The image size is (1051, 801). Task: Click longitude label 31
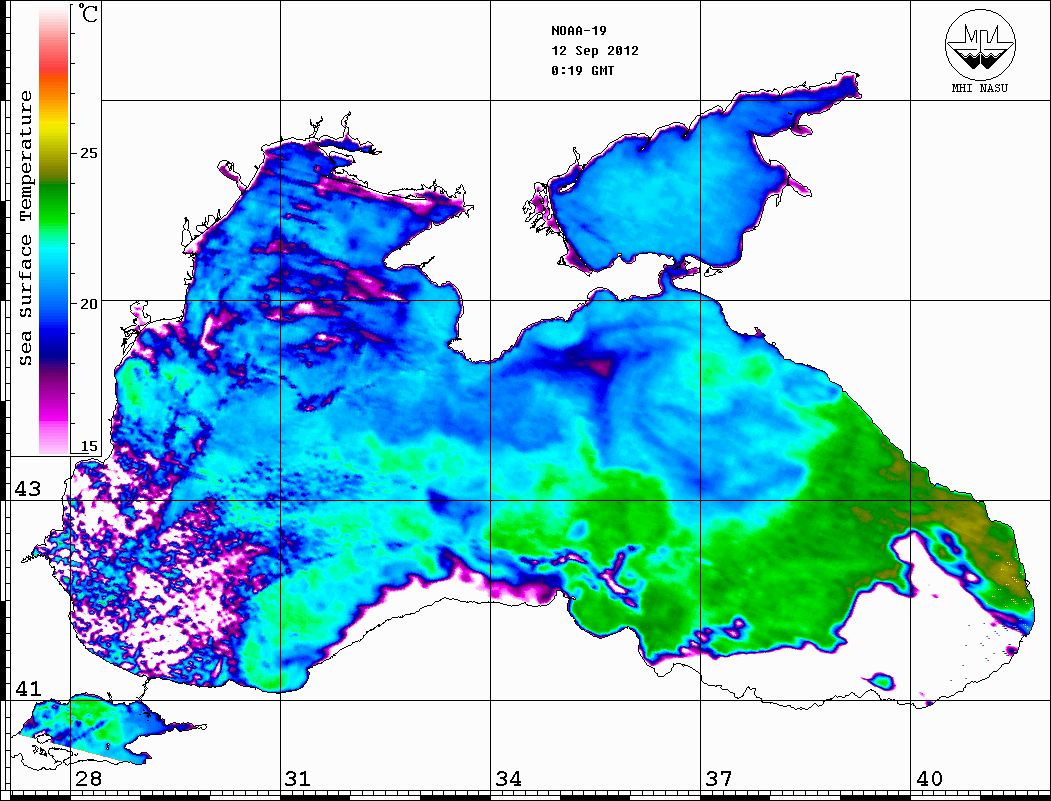coord(298,779)
